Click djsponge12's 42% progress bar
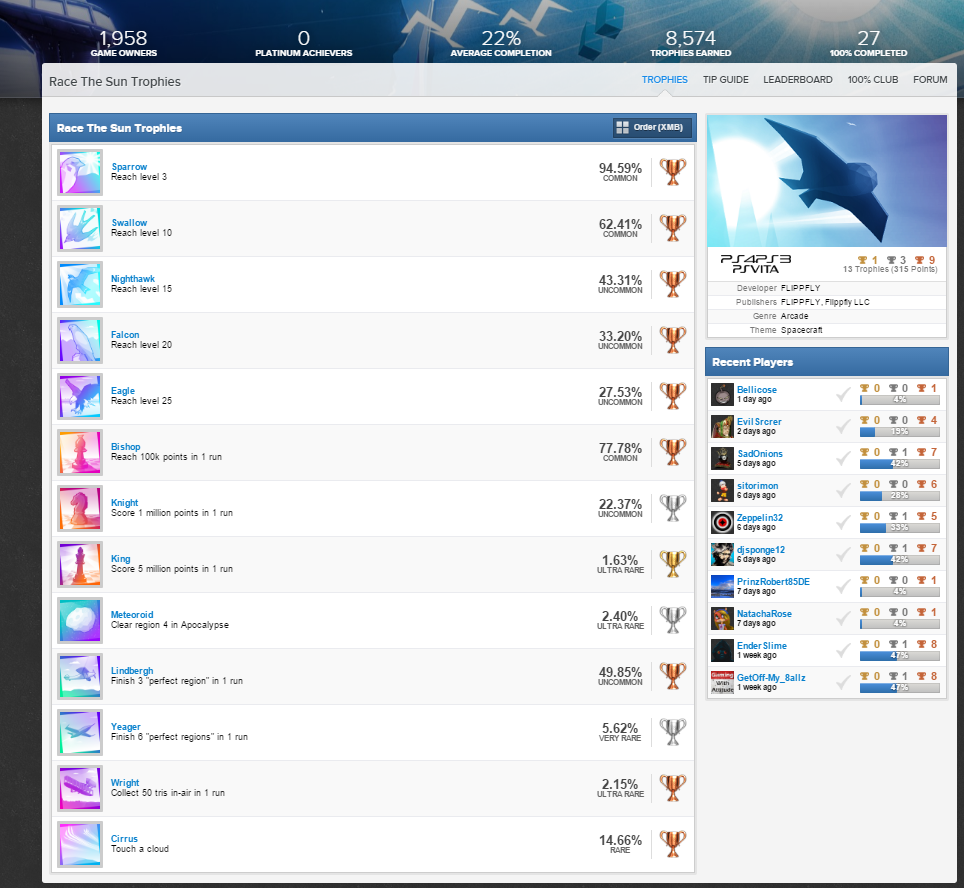964x888 pixels. 898,560
